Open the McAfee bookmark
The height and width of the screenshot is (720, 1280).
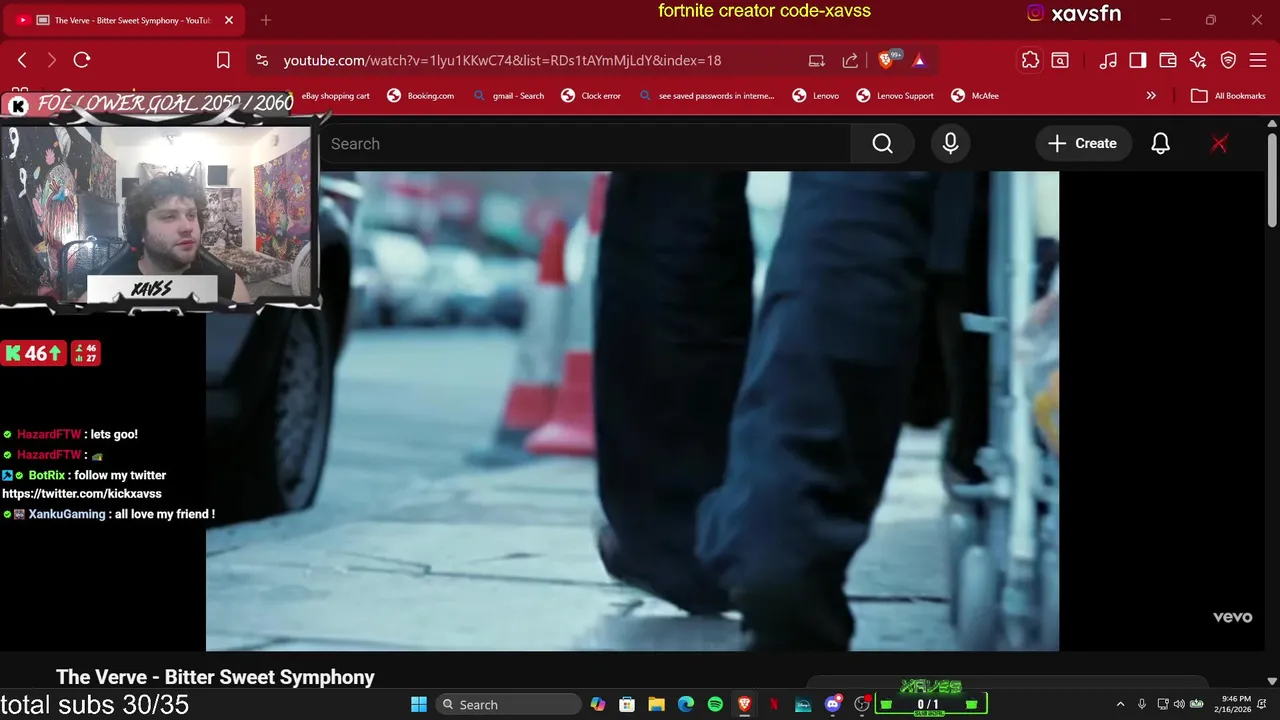pos(974,96)
